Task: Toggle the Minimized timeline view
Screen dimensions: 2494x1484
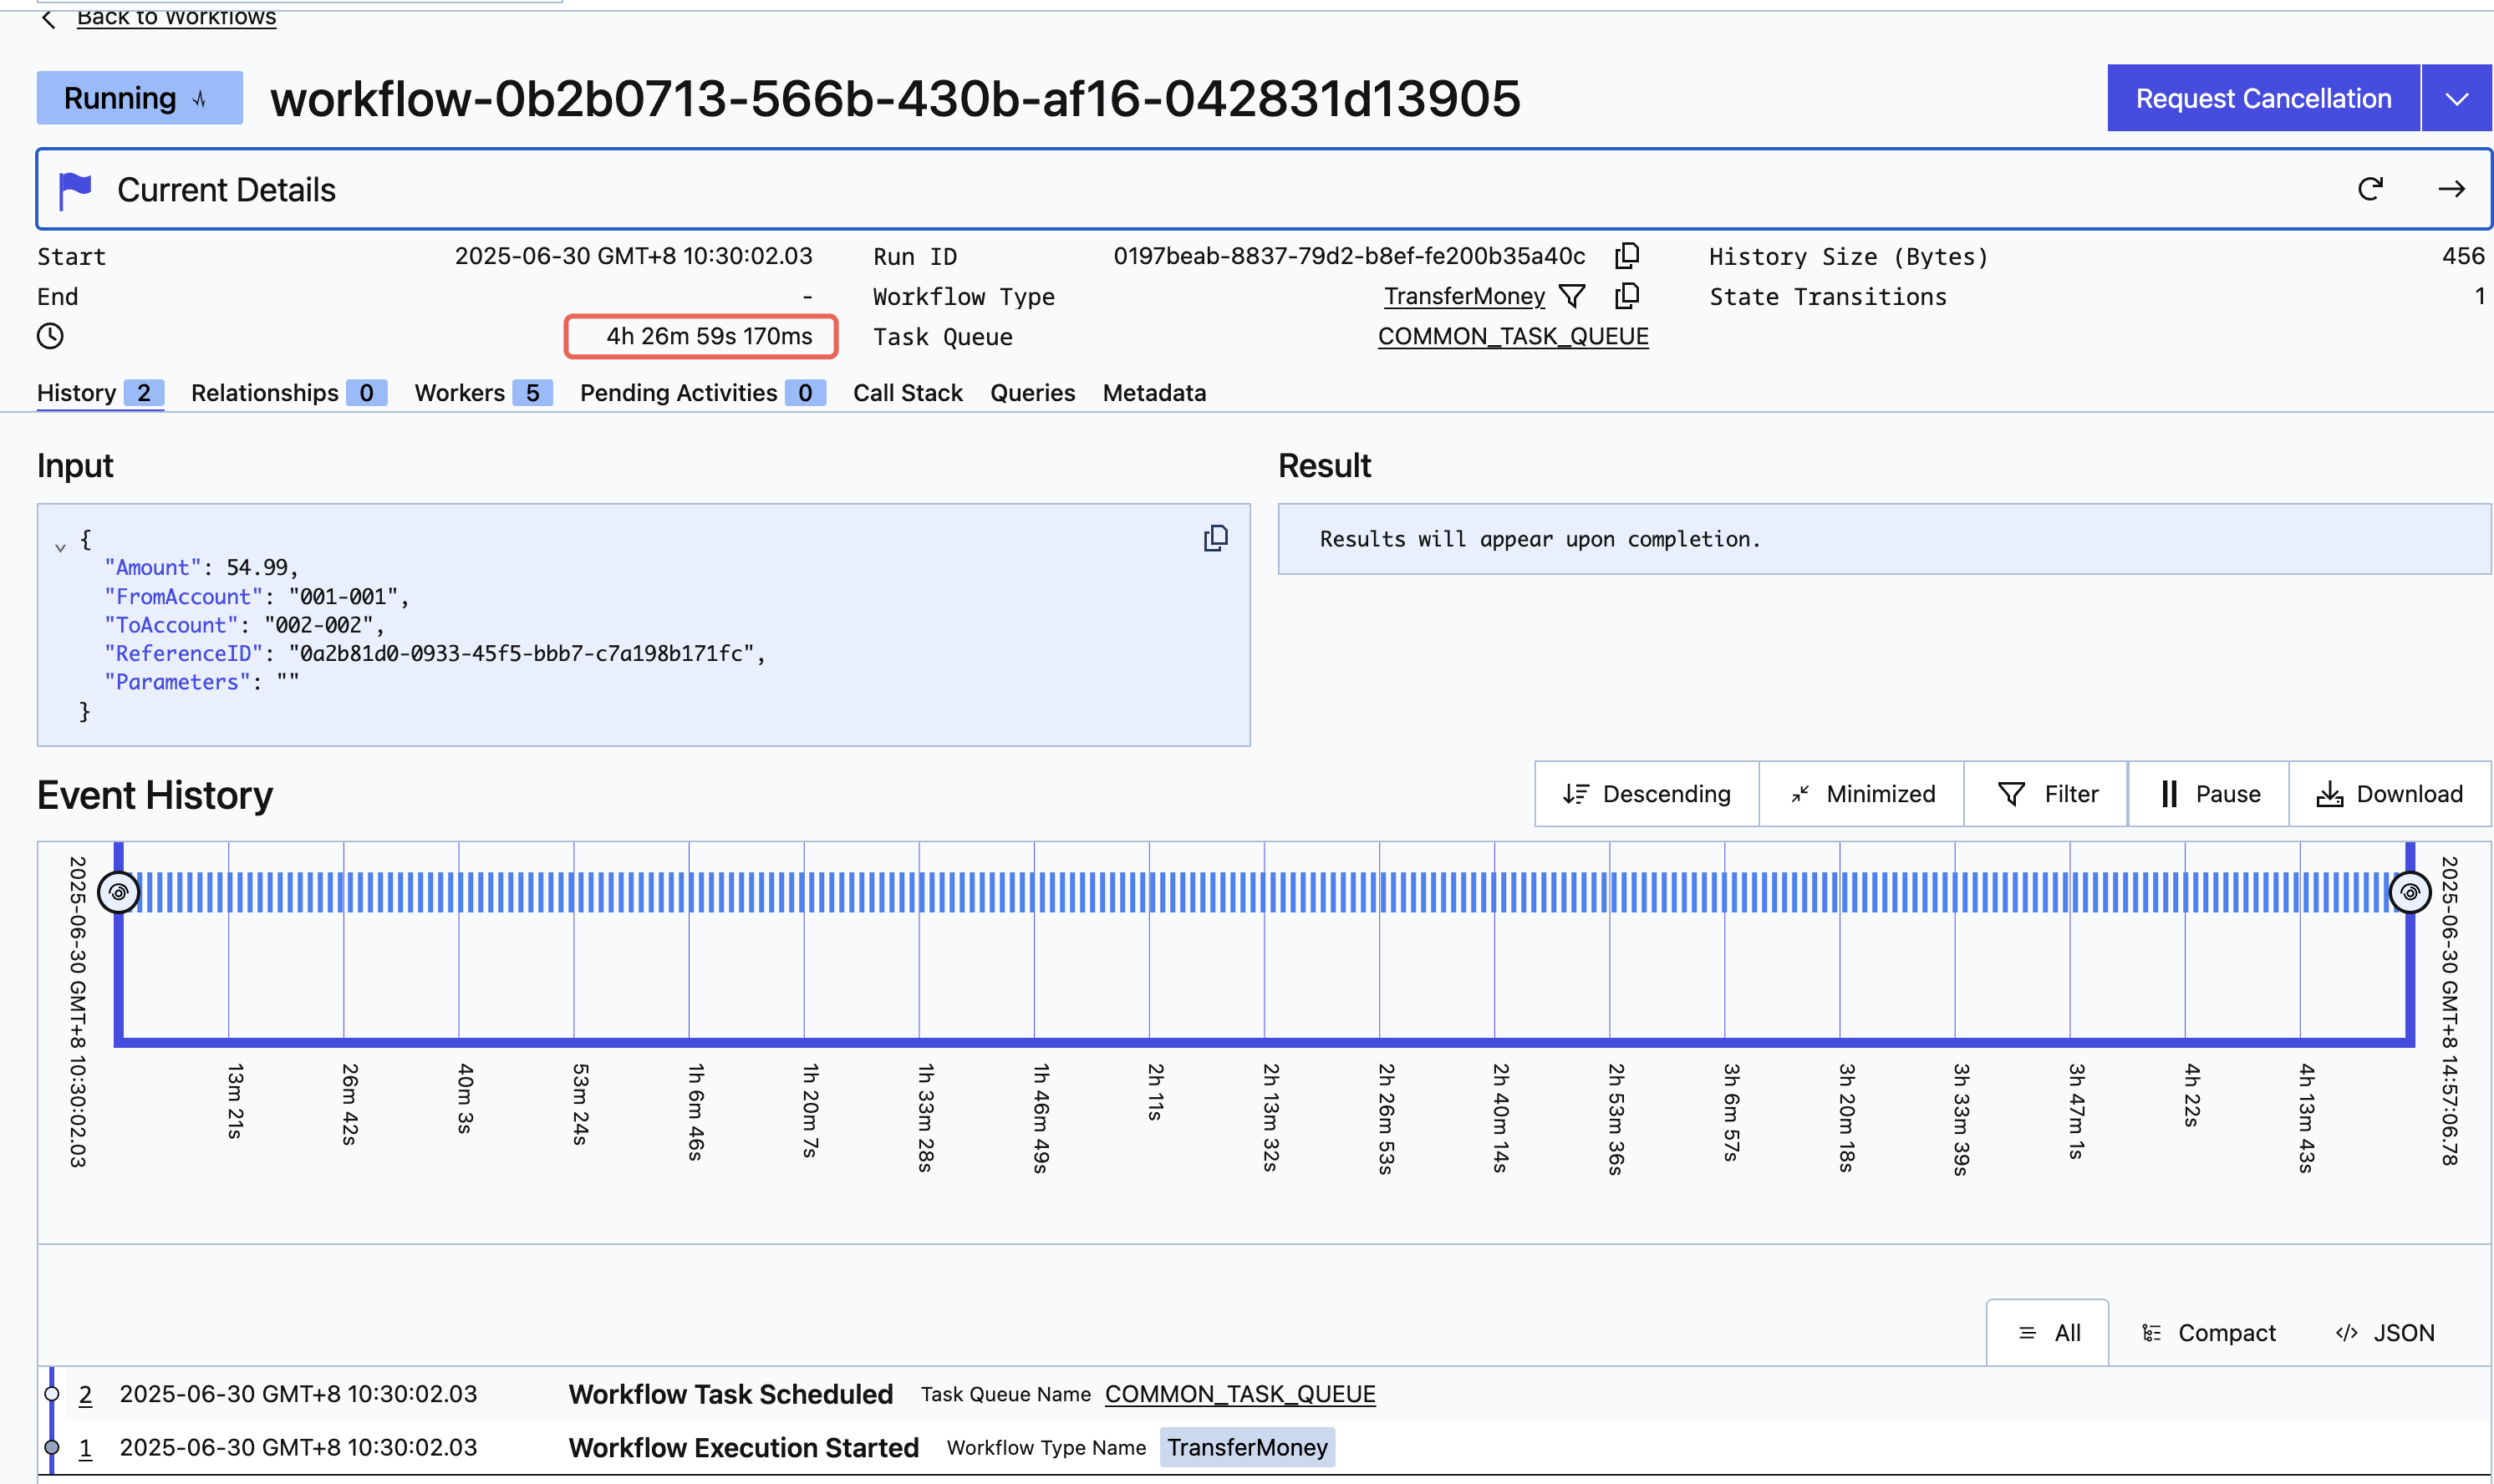Action: point(1862,794)
